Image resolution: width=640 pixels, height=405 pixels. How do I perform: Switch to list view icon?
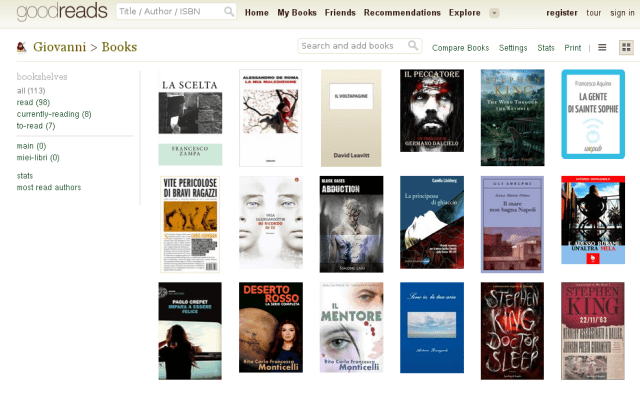point(602,47)
